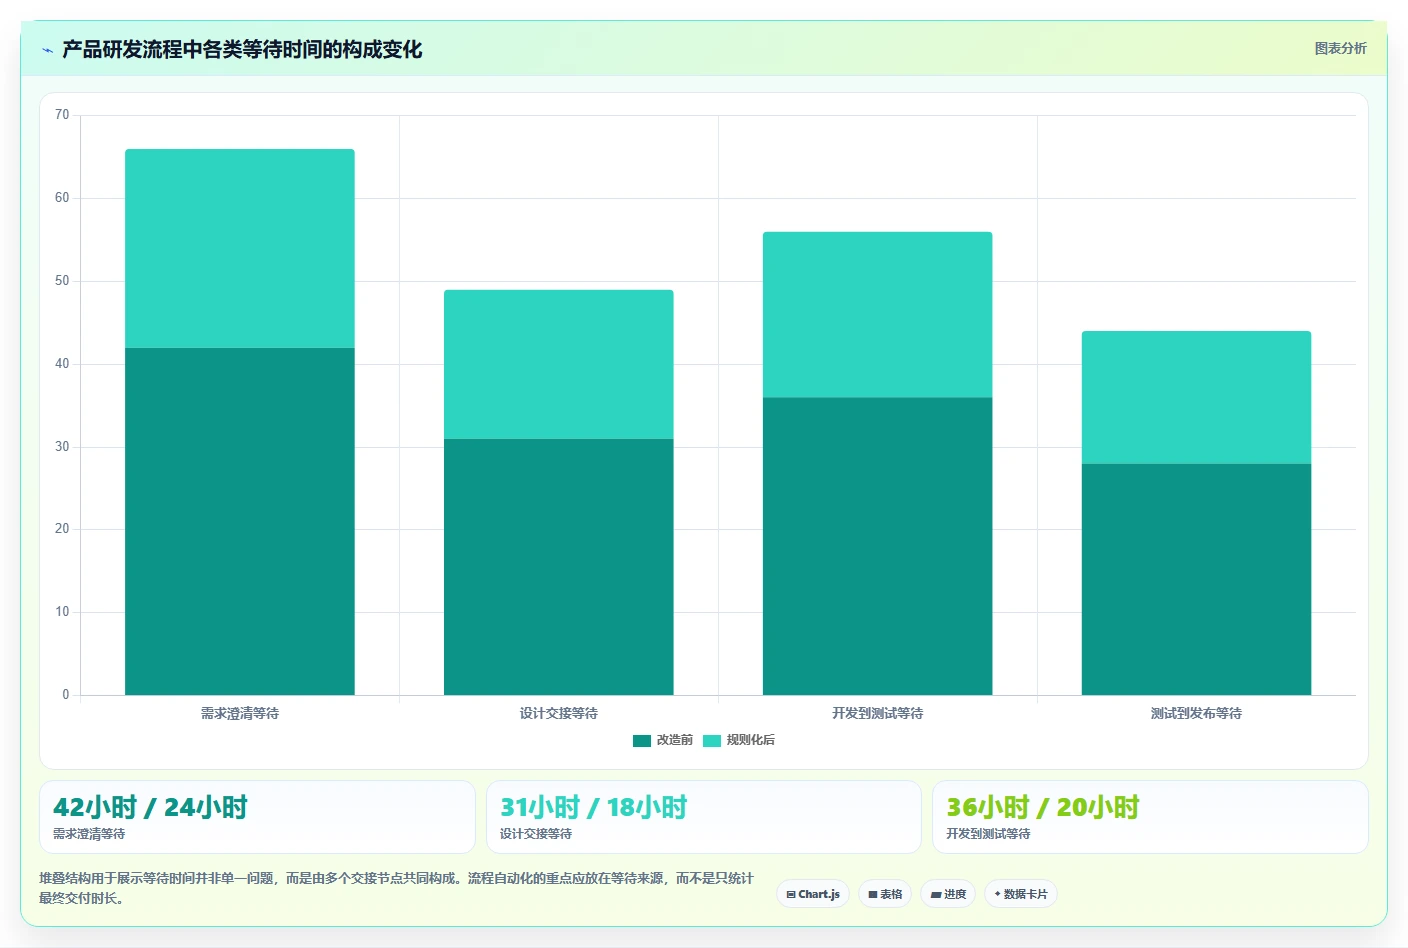Click the dark 改造前 bar for 测试到发布等待
This screenshot has width=1408, height=948.
(1197, 579)
